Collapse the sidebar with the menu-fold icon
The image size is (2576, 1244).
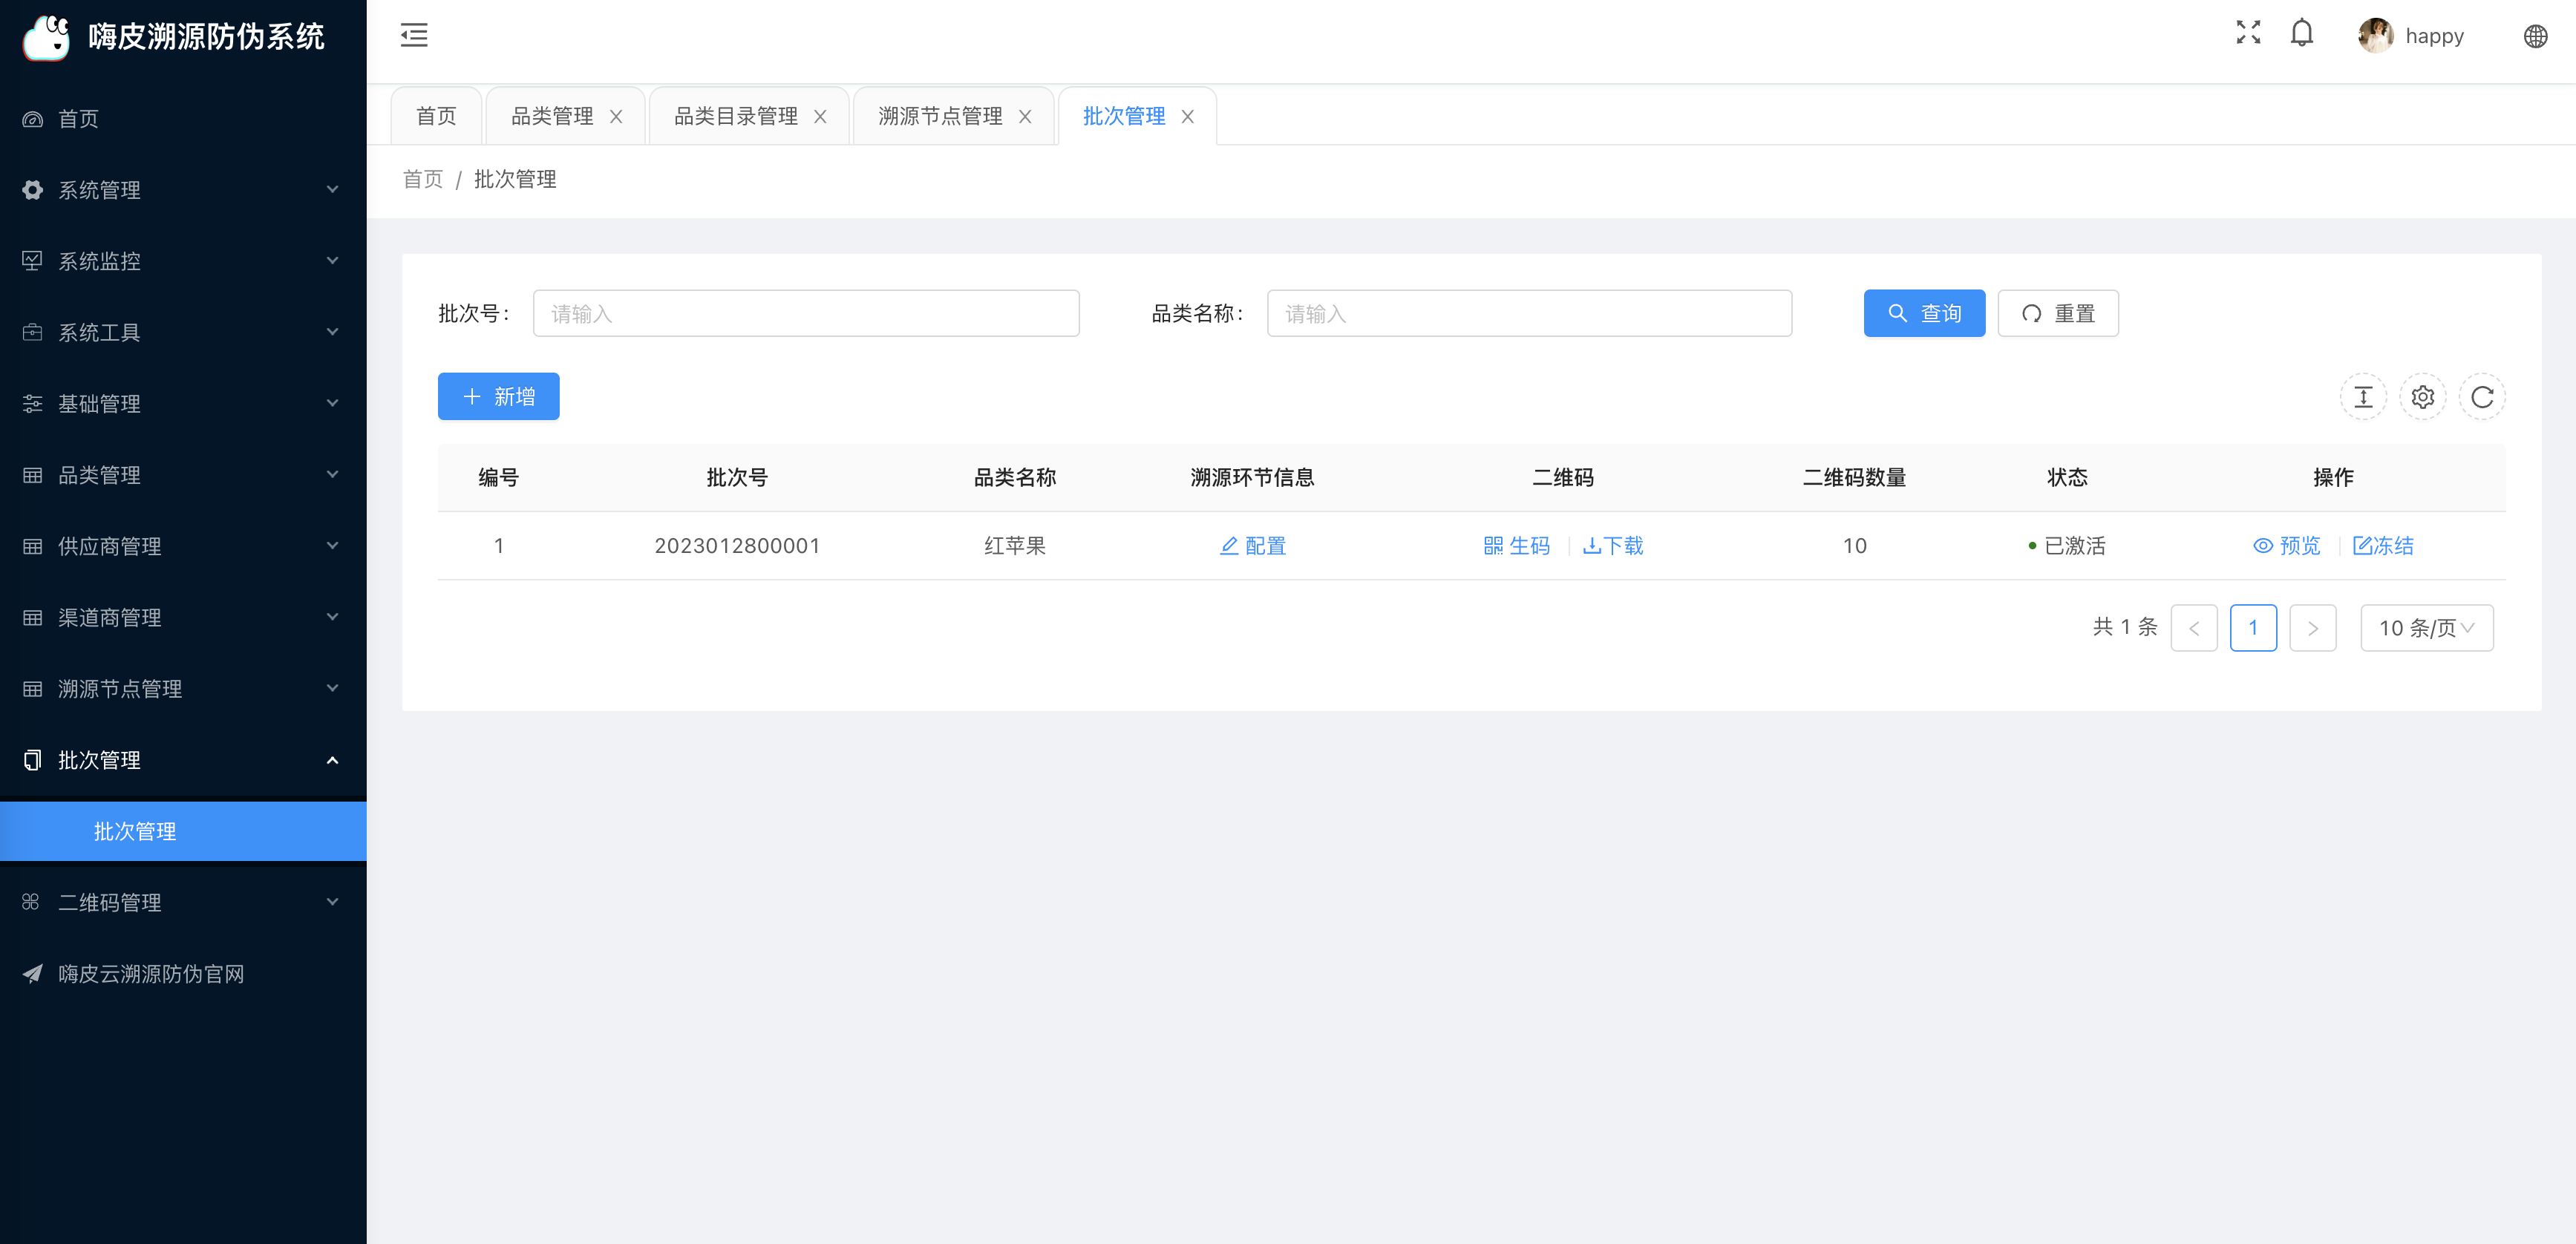414,35
